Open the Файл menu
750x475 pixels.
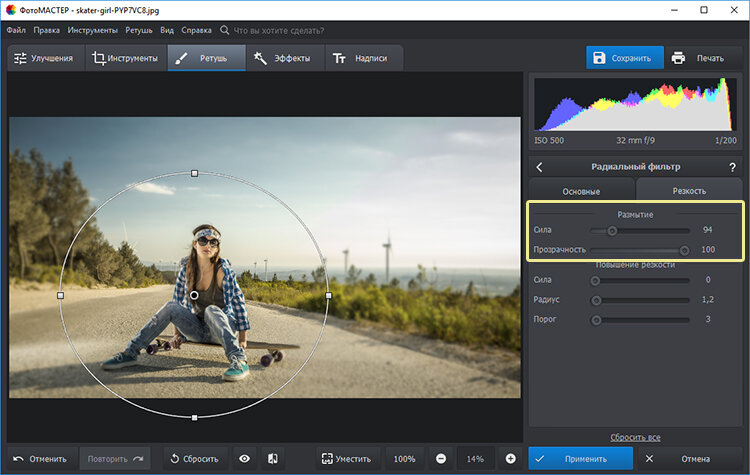pos(16,29)
